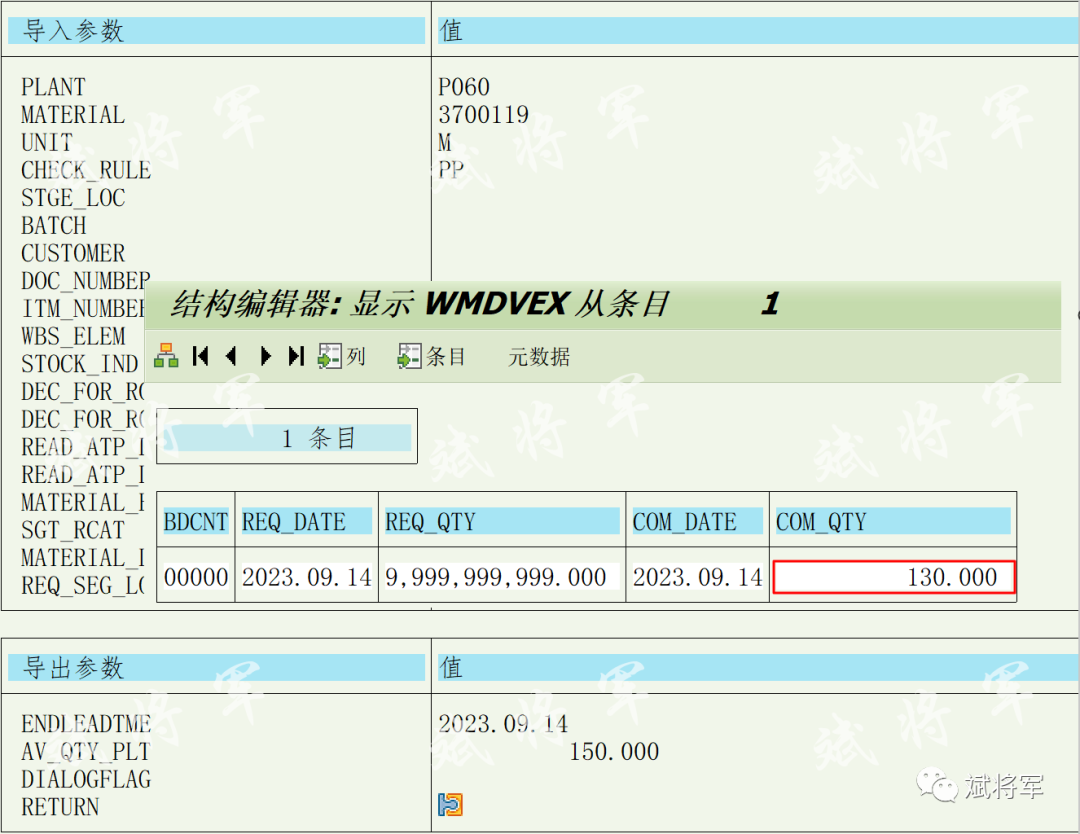Select the CHECK_RULE parameter name
This screenshot has height=834, width=1080.
coord(86,171)
